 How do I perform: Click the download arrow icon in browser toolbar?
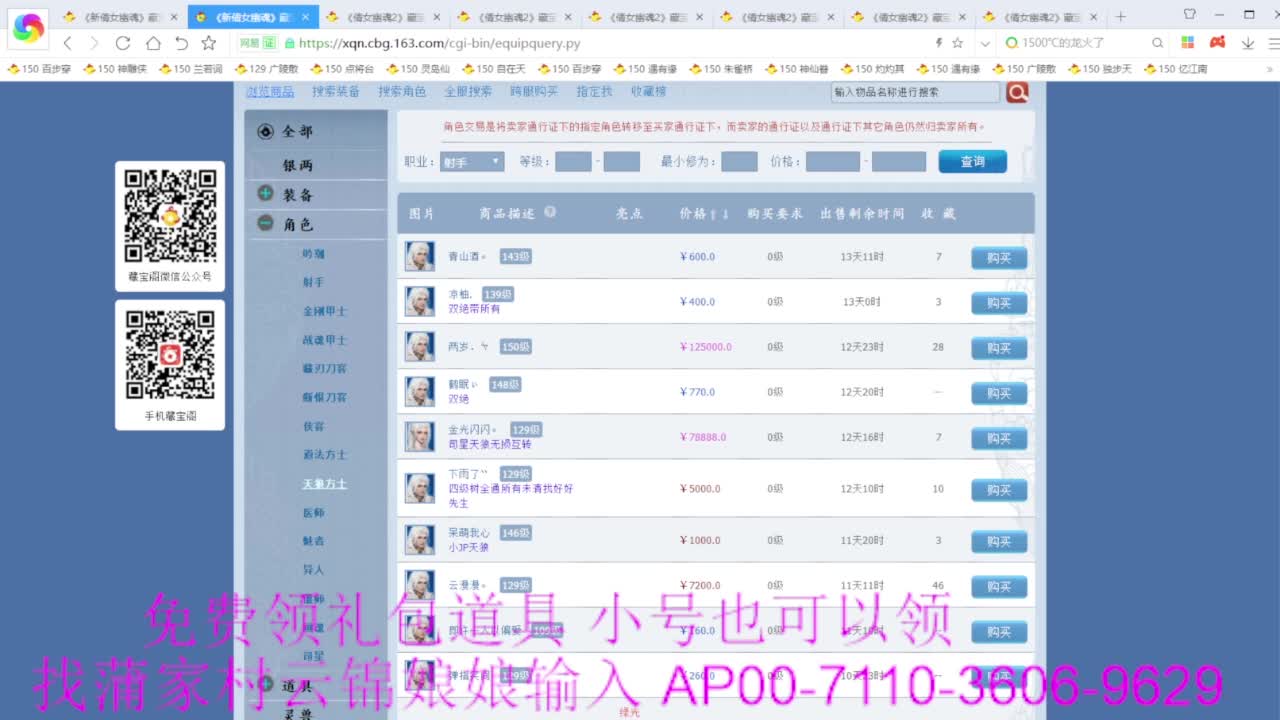[1248, 42]
